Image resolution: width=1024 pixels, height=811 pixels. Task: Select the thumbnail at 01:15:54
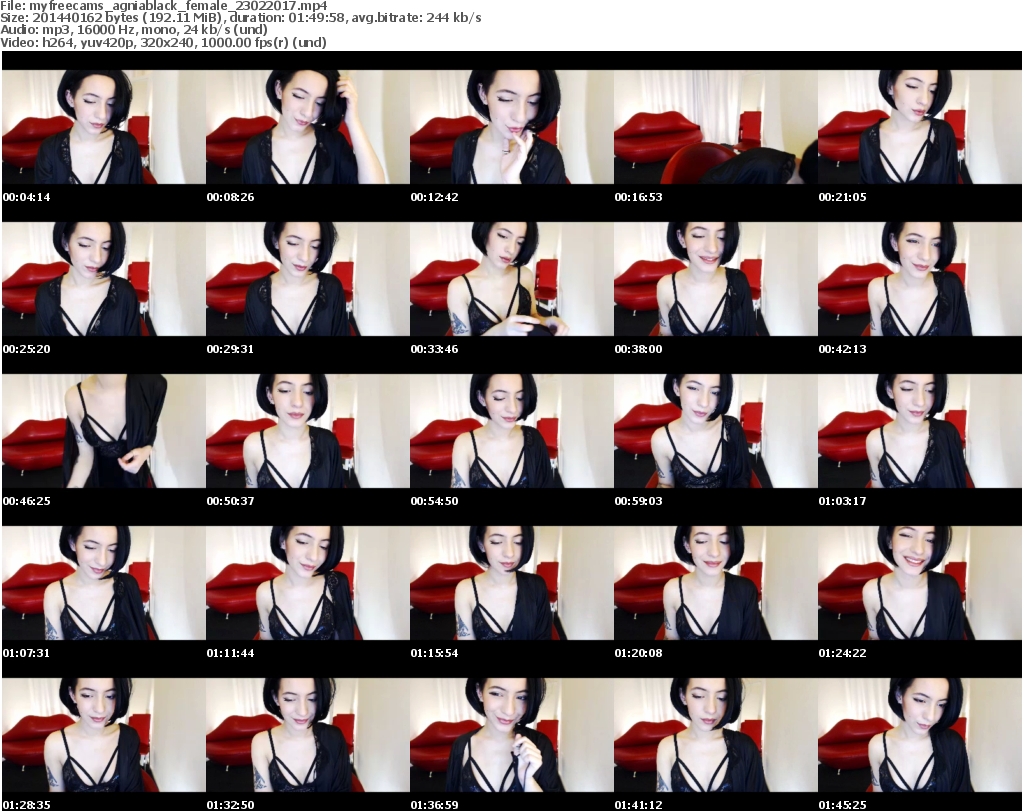coord(512,583)
